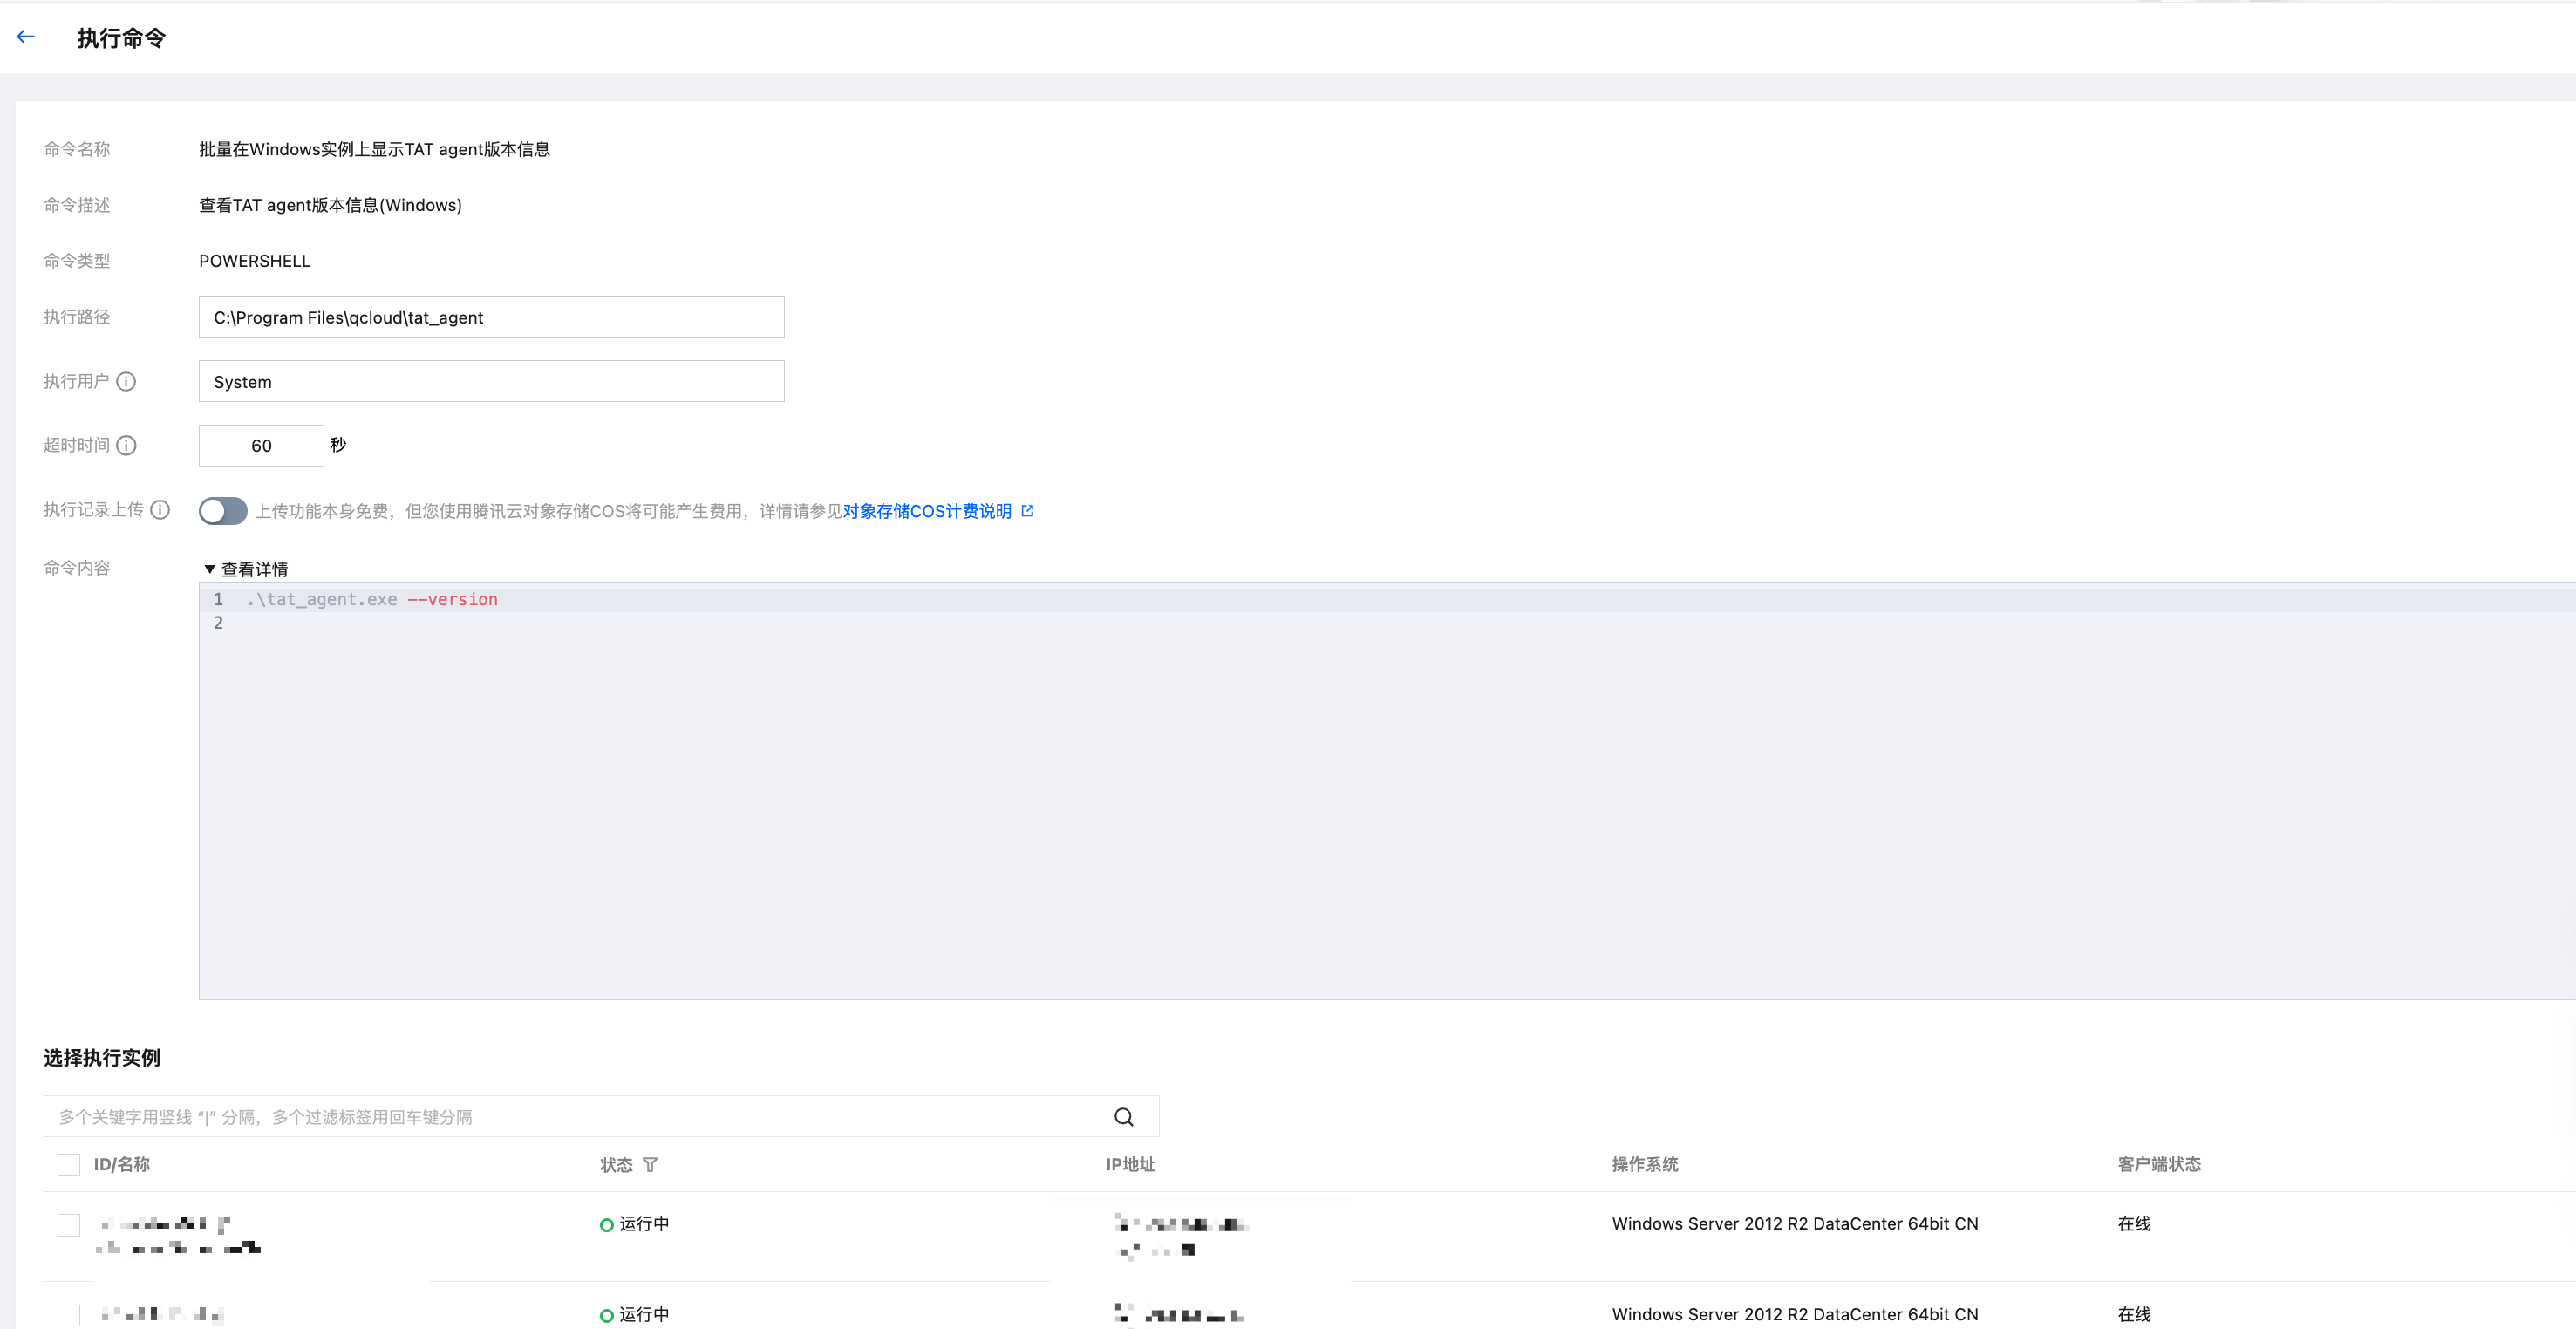Click the 状态 column filter icon
2576x1329 pixels.
(650, 1165)
